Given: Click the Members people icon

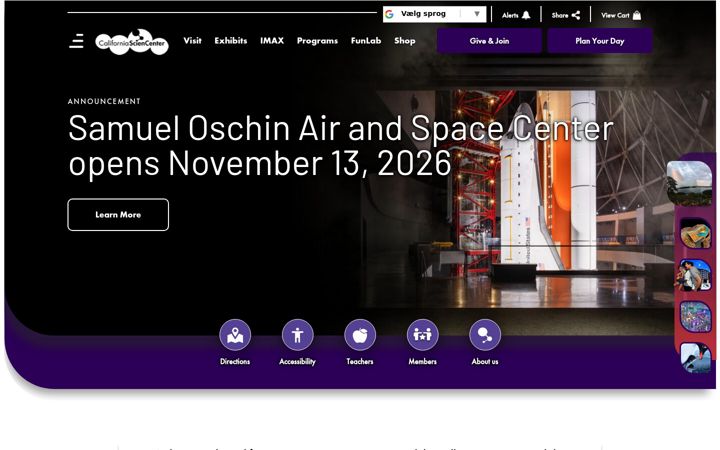Looking at the screenshot, I should [x=422, y=335].
